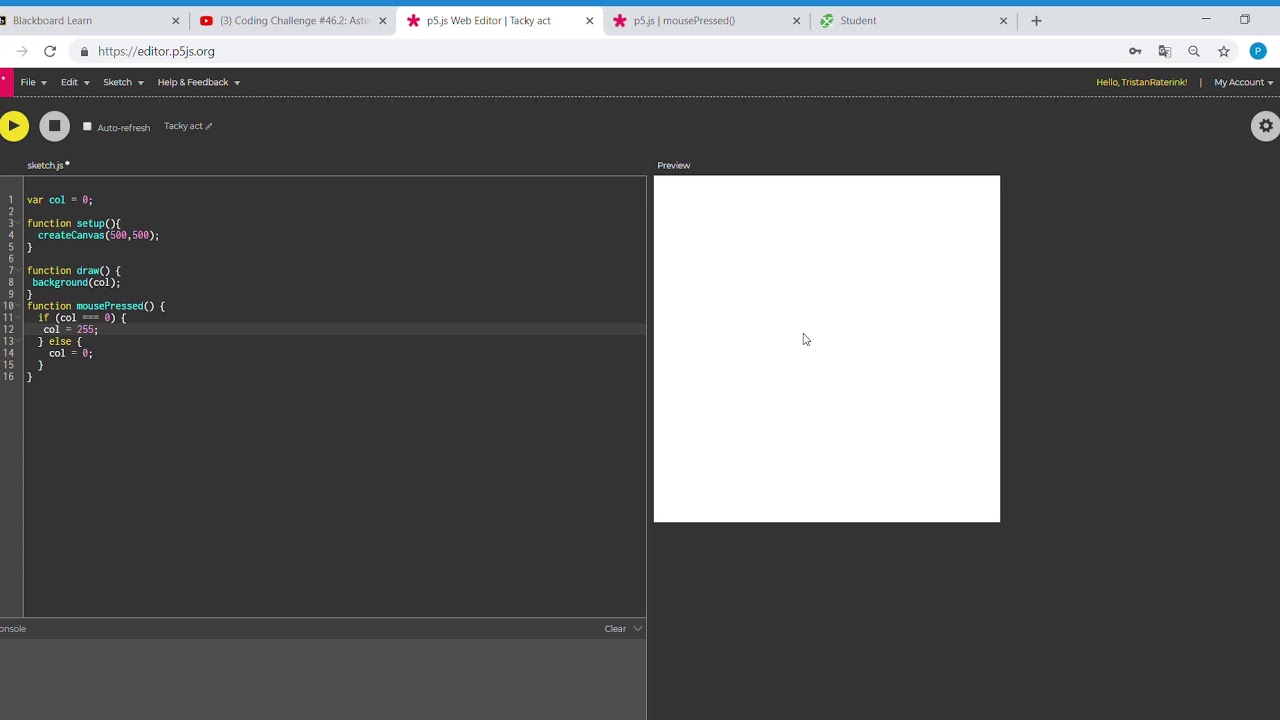The width and height of the screenshot is (1280, 720).
Task: Click the site lock icon in the address bar
Action: [84, 51]
